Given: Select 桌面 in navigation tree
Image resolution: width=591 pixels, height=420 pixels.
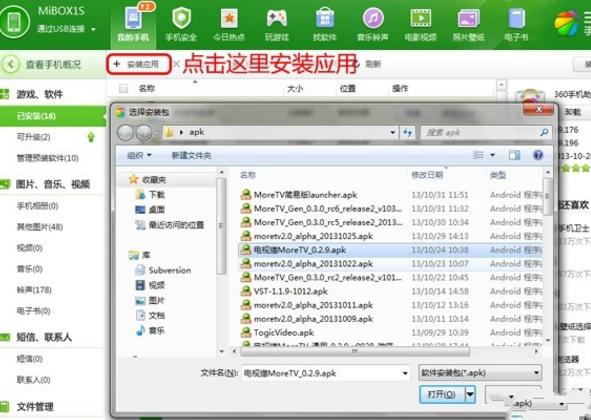Looking at the screenshot, I should click(156, 210).
